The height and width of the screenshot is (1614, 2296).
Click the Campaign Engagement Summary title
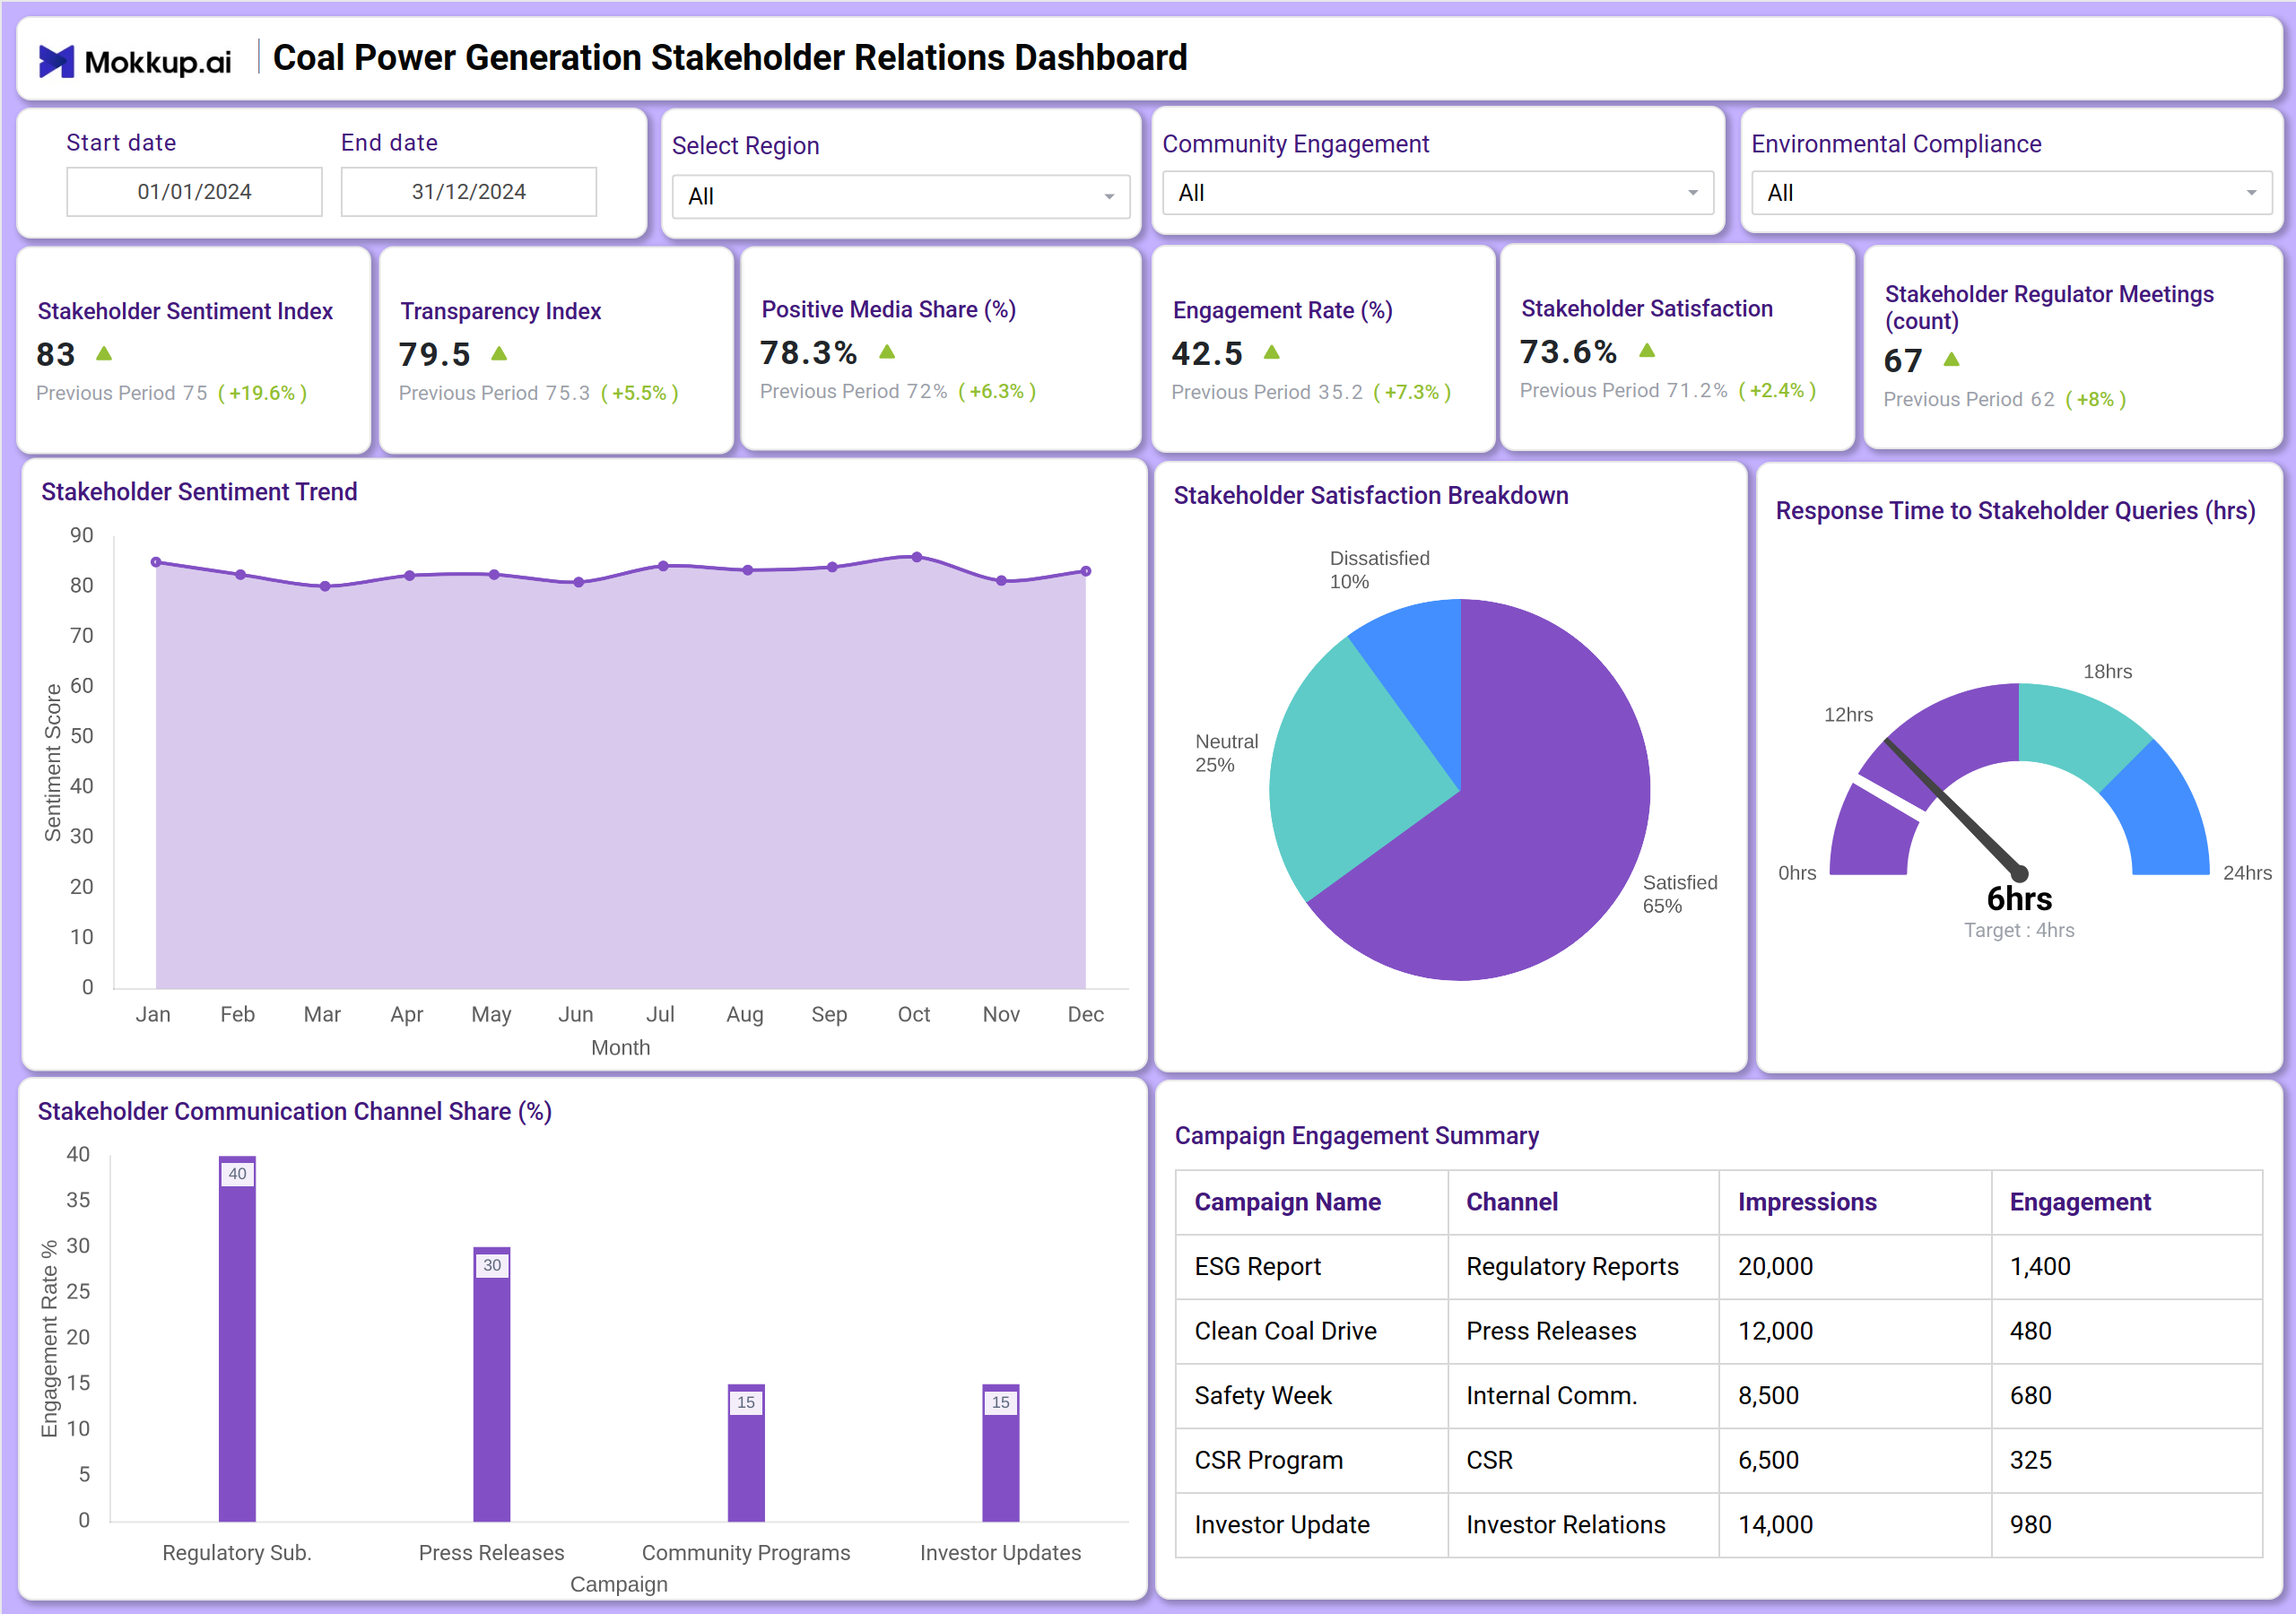(1356, 1136)
